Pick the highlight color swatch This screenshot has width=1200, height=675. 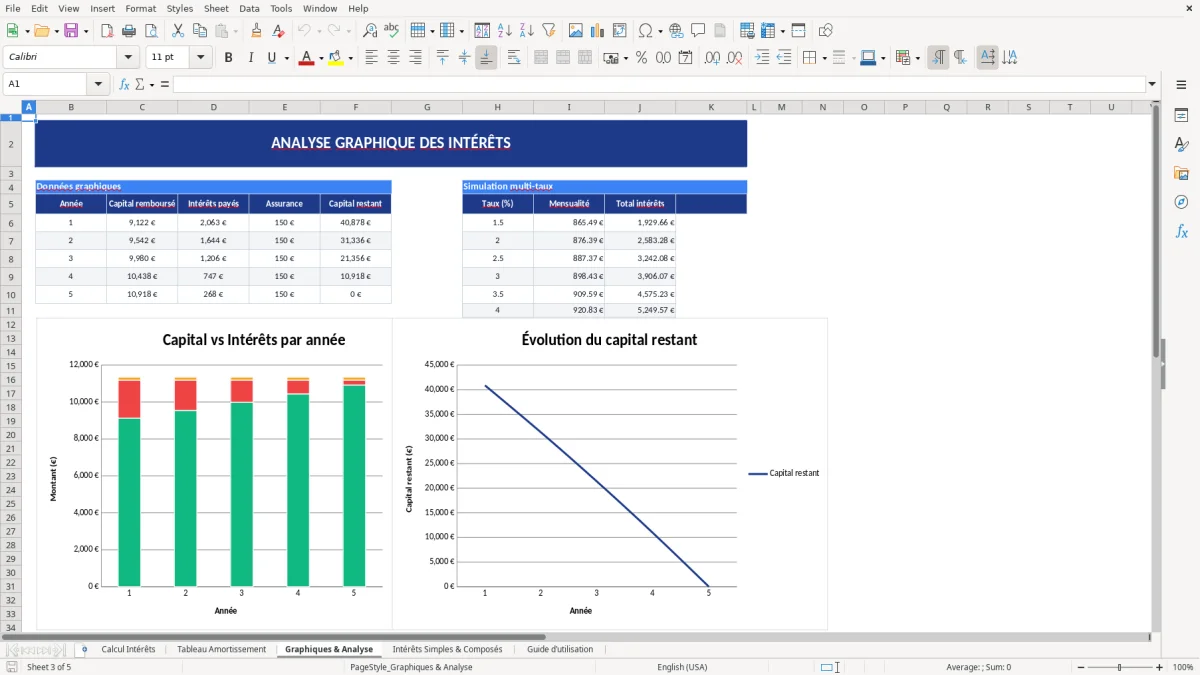(x=336, y=57)
